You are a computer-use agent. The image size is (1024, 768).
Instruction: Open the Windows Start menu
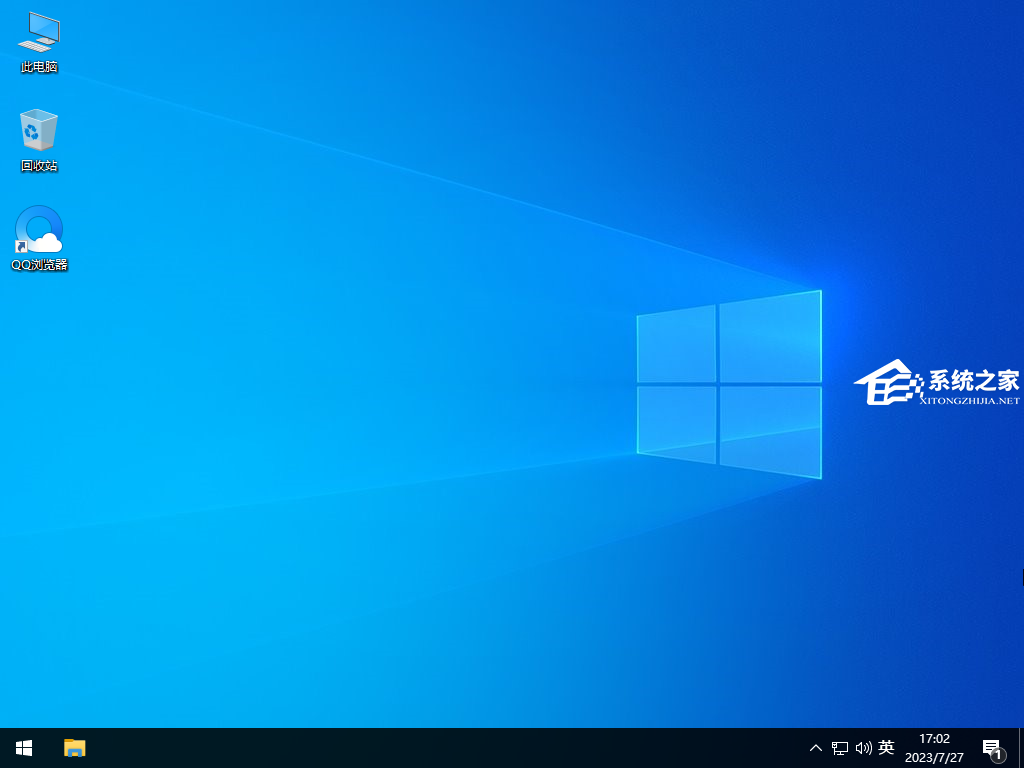(24, 748)
